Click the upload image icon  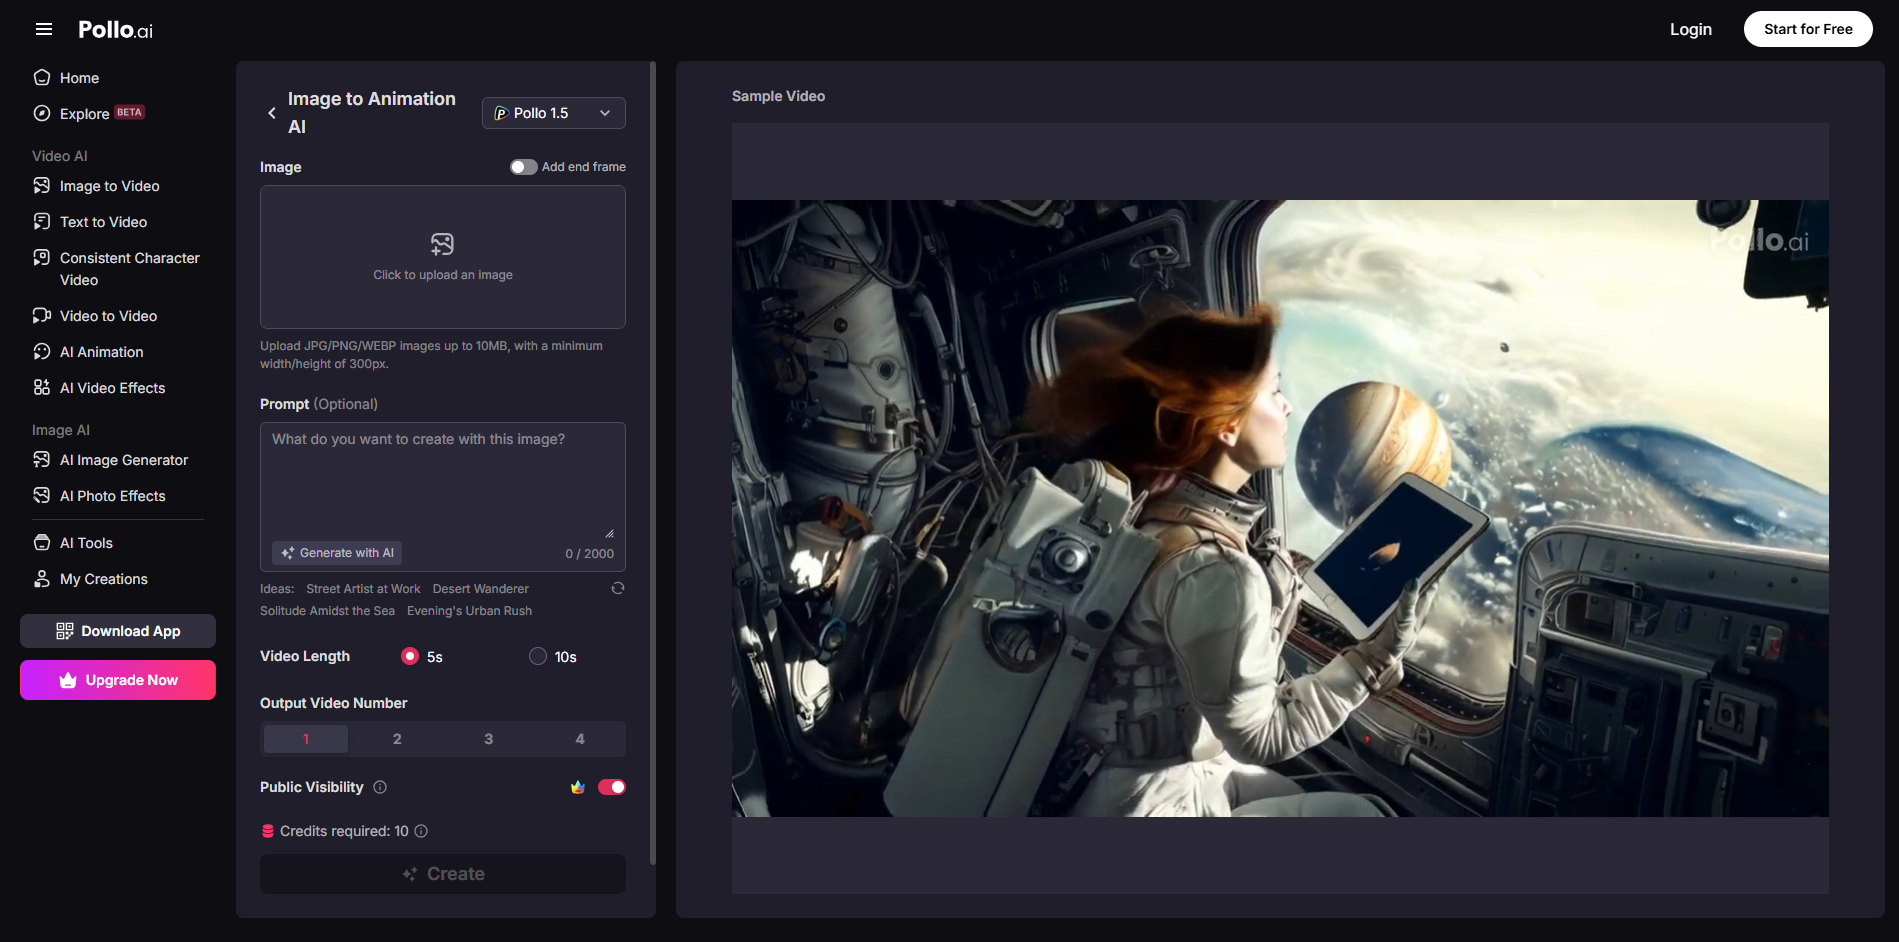(442, 244)
